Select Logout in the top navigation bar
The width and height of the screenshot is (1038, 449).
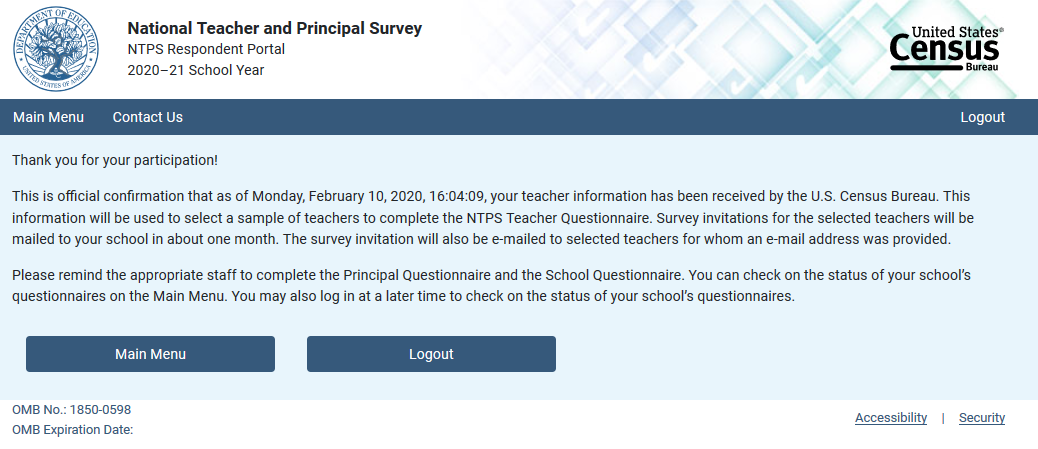[x=982, y=117]
